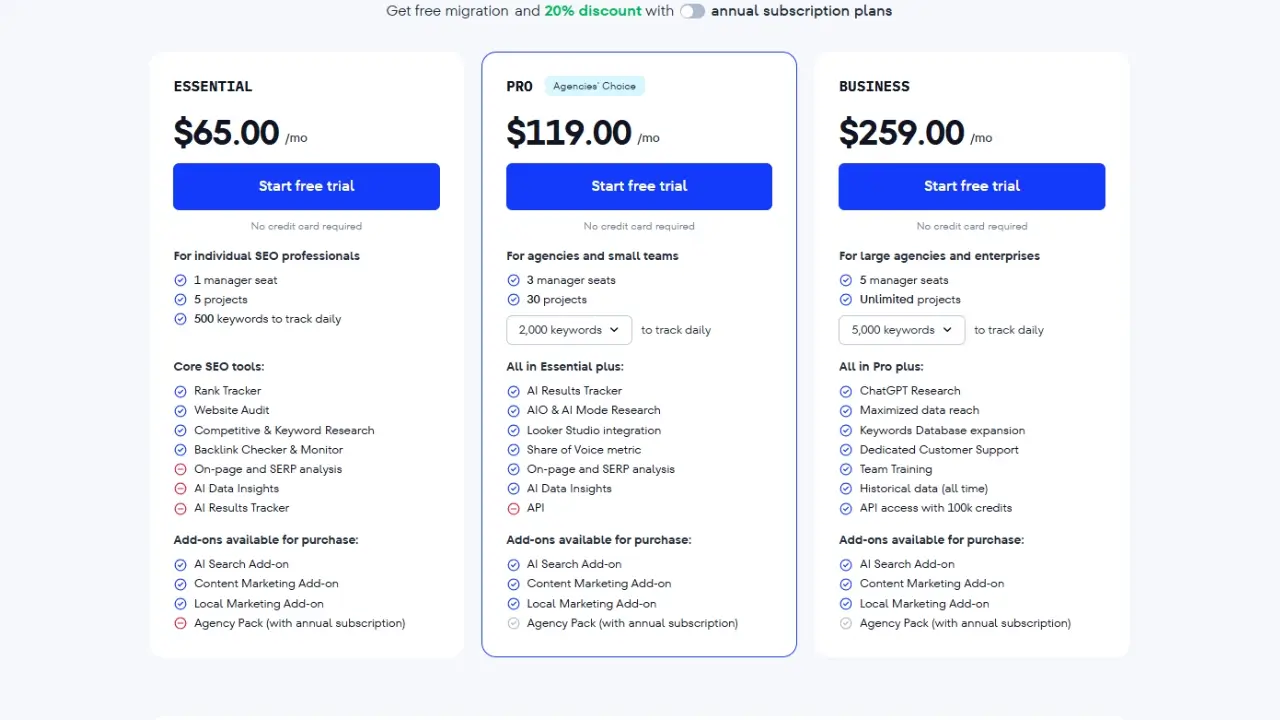This screenshot has height=720, width=1280.
Task: Click the checkmark beside "3 manager seats"
Action: click(513, 280)
